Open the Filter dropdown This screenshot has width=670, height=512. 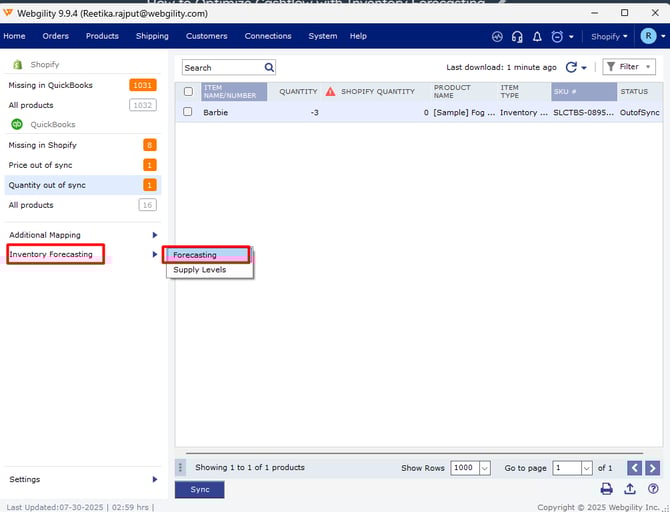(629, 67)
